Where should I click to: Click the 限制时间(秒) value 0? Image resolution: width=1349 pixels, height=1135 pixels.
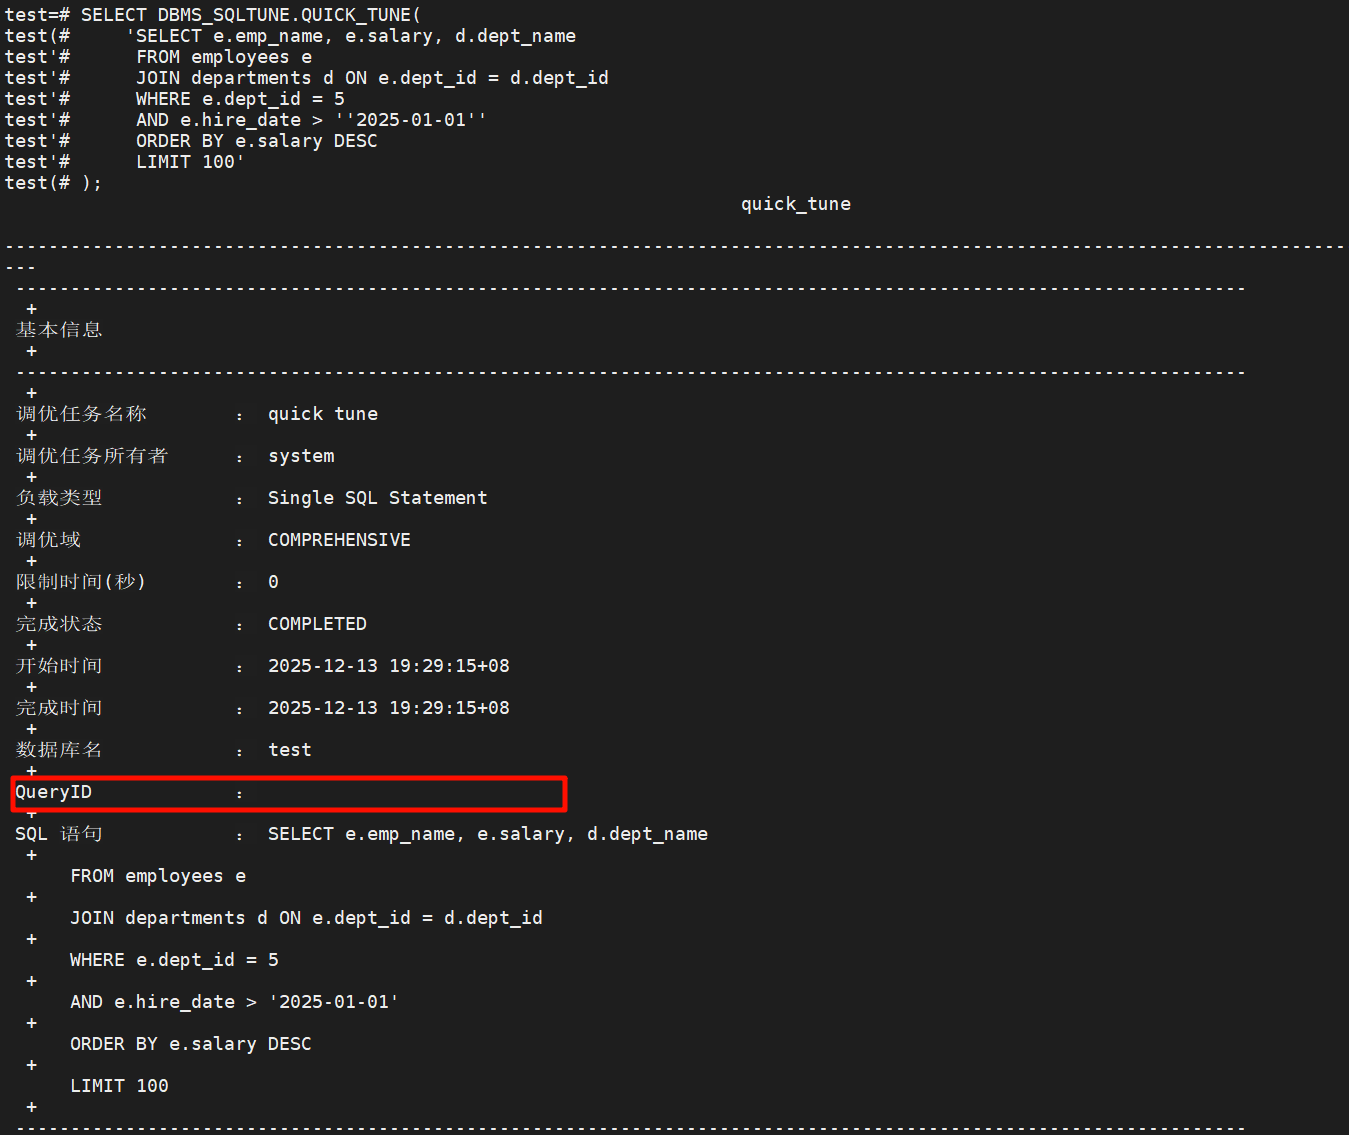click(273, 582)
